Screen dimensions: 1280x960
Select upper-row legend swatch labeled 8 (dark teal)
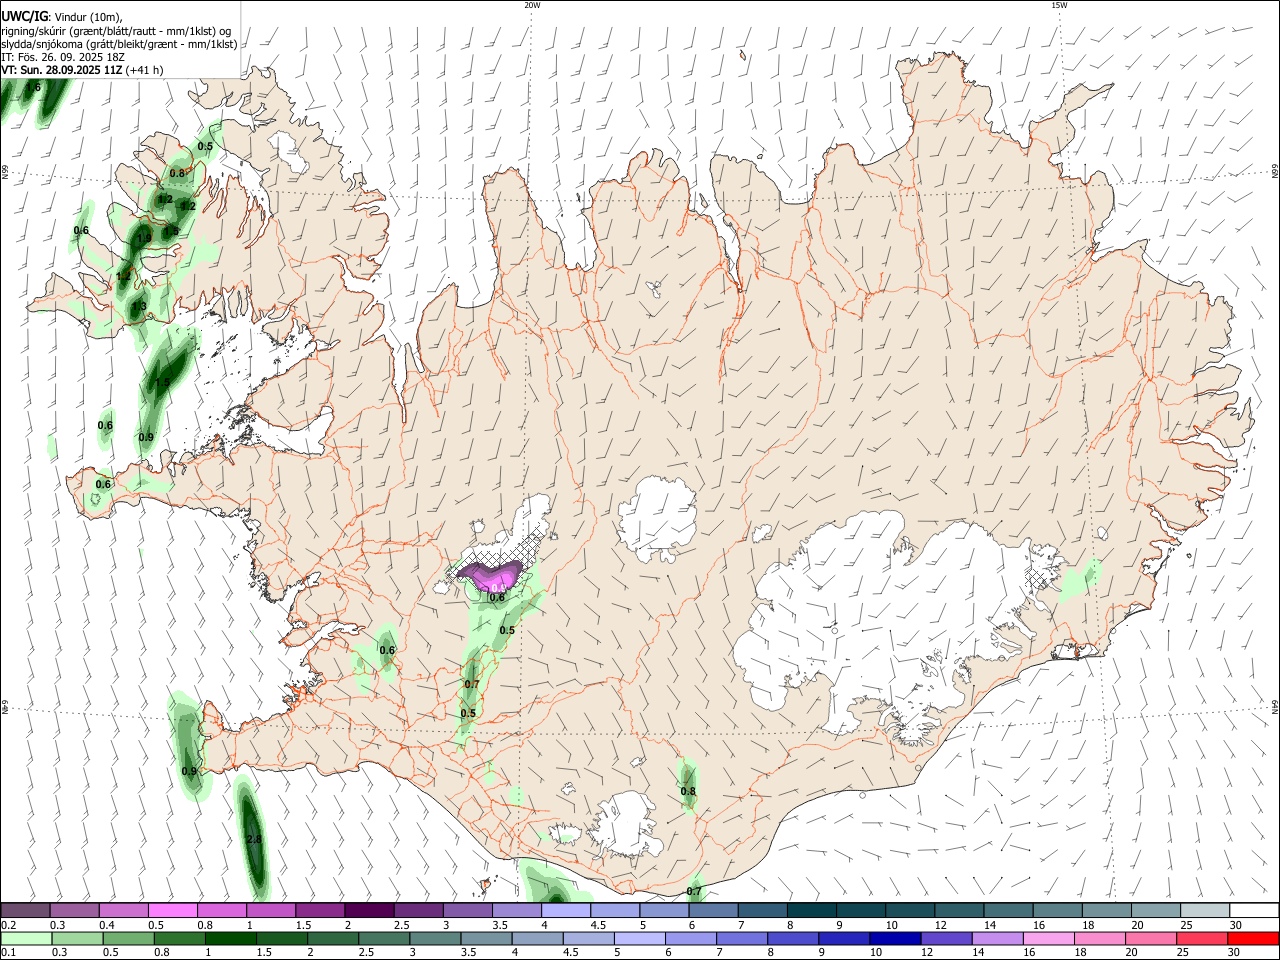click(812, 910)
